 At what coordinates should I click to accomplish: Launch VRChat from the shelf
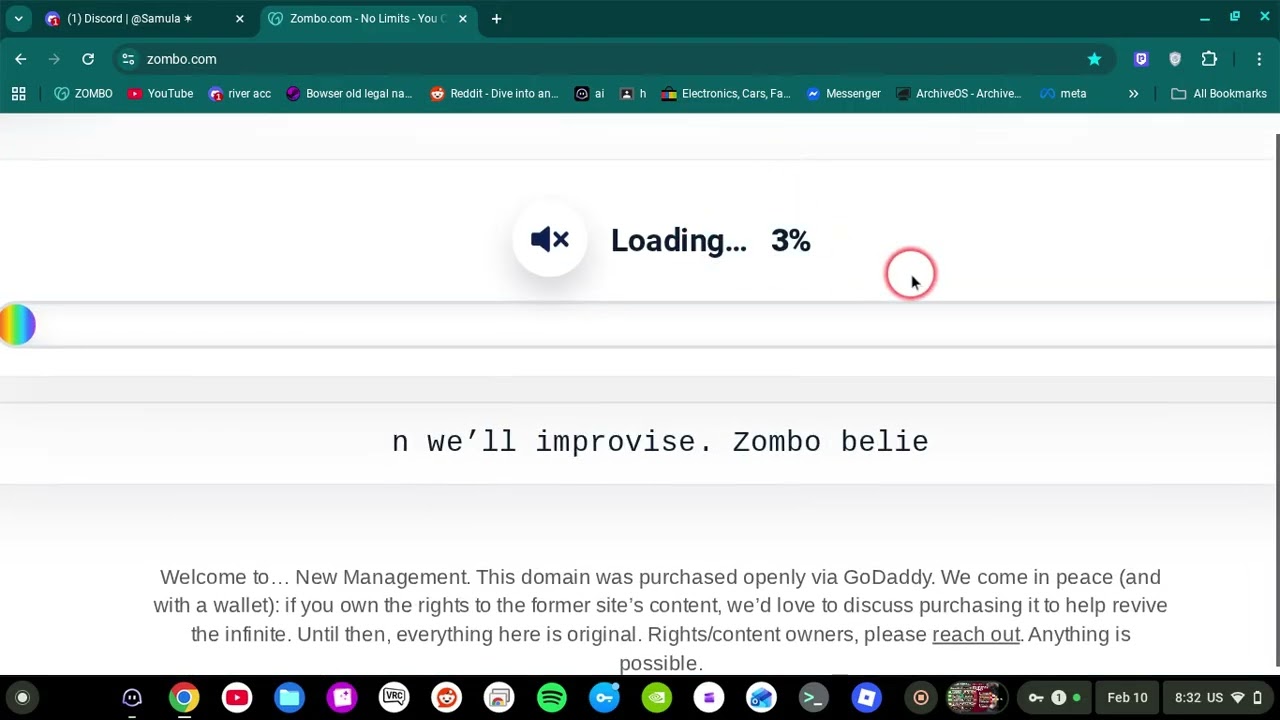pos(394,698)
